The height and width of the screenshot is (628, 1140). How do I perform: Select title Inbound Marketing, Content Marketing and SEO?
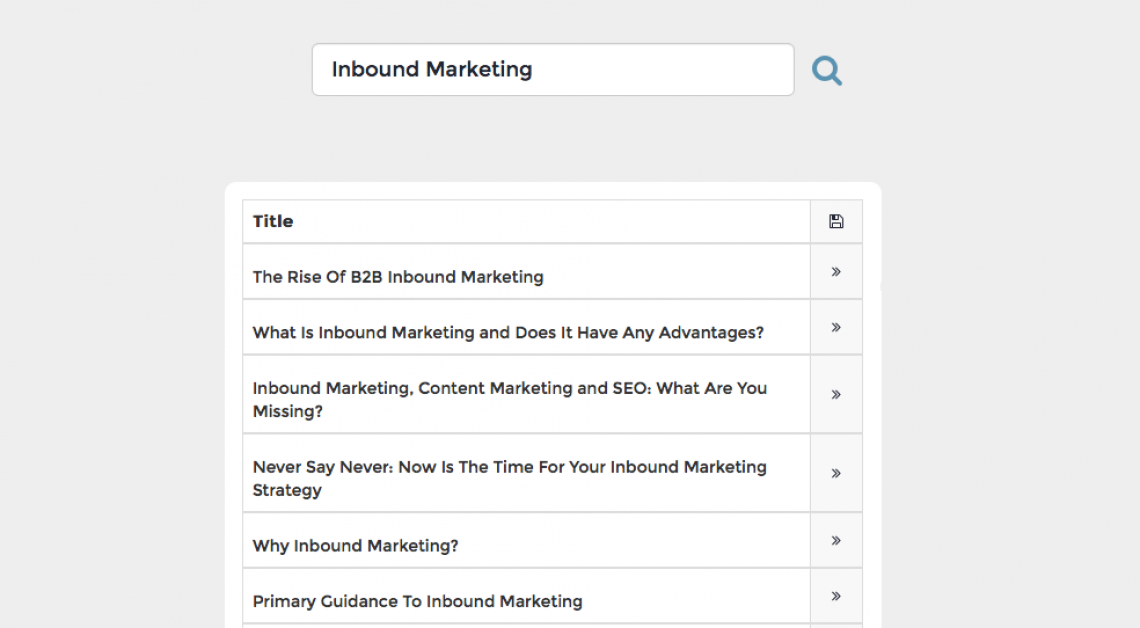(510, 400)
